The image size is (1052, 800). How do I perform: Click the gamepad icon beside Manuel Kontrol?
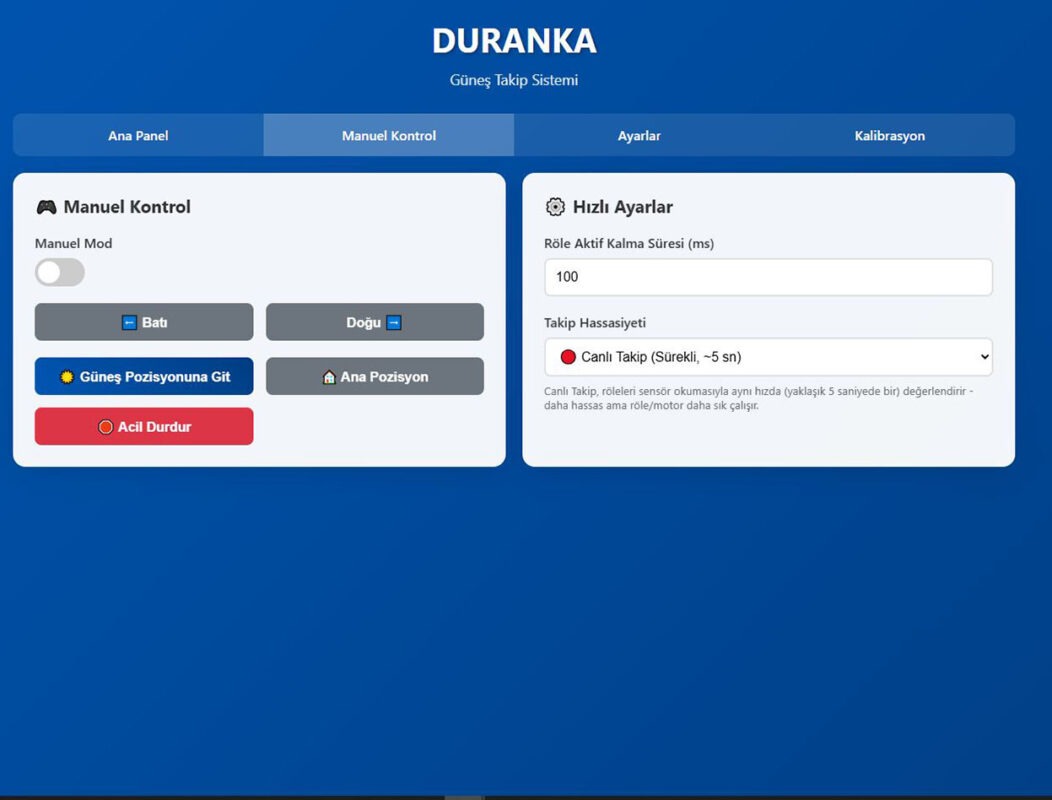(x=46, y=207)
